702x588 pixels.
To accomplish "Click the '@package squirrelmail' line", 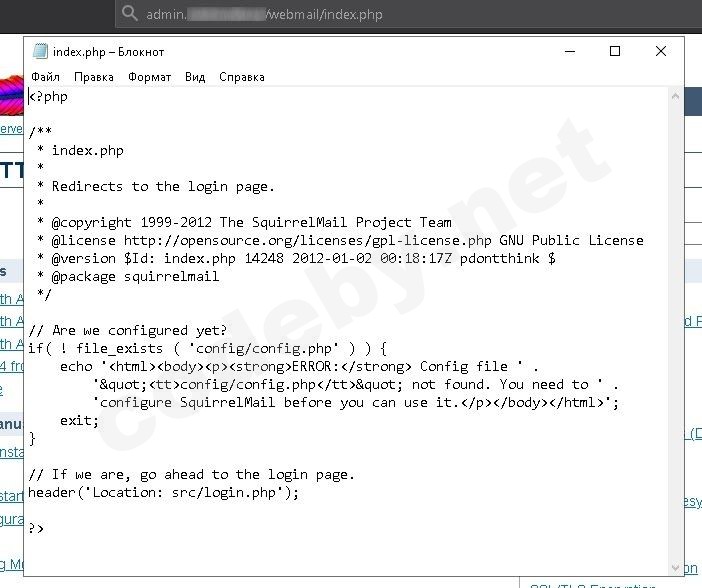I will click(128, 276).
